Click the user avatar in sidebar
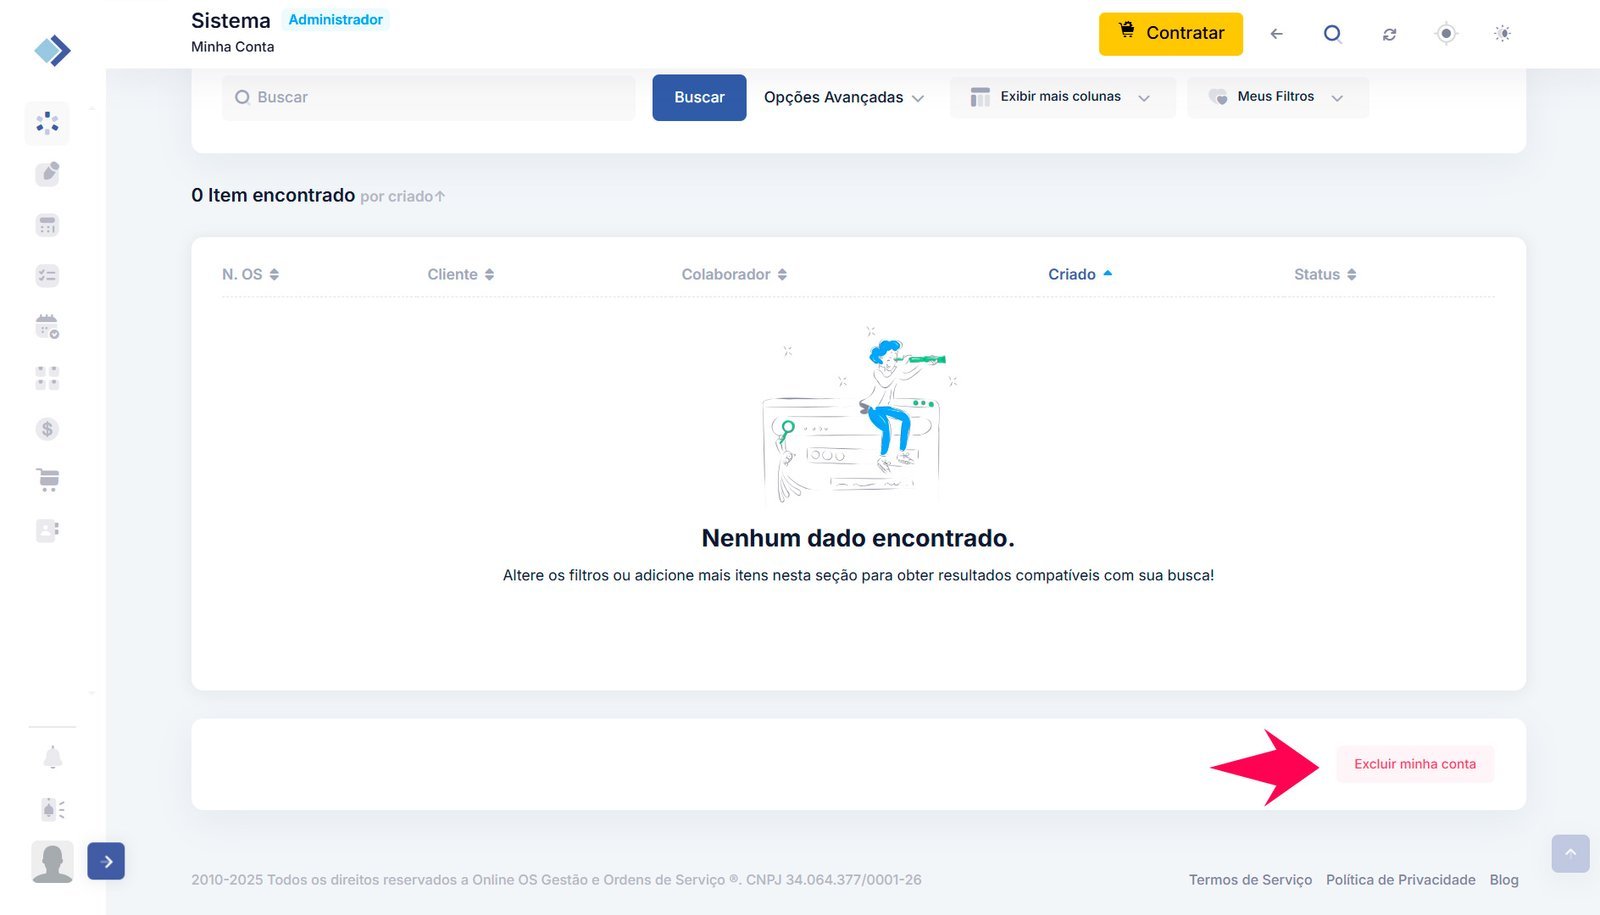1600x915 pixels. (52, 861)
